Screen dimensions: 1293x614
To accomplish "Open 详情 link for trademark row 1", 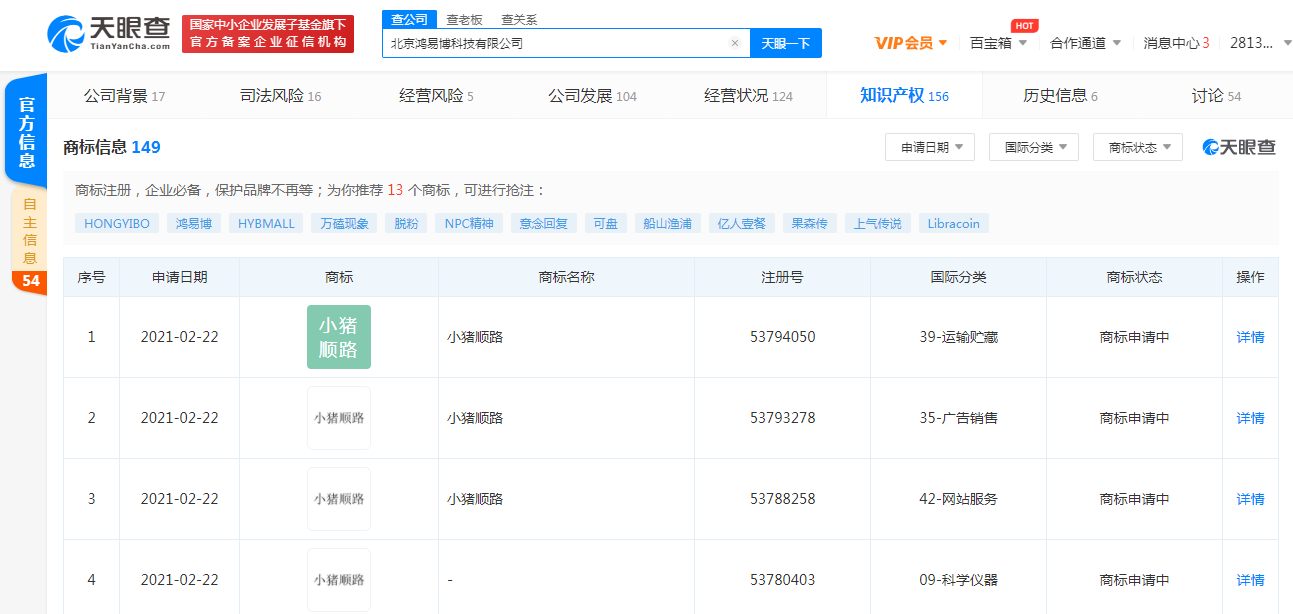I will (x=1250, y=337).
